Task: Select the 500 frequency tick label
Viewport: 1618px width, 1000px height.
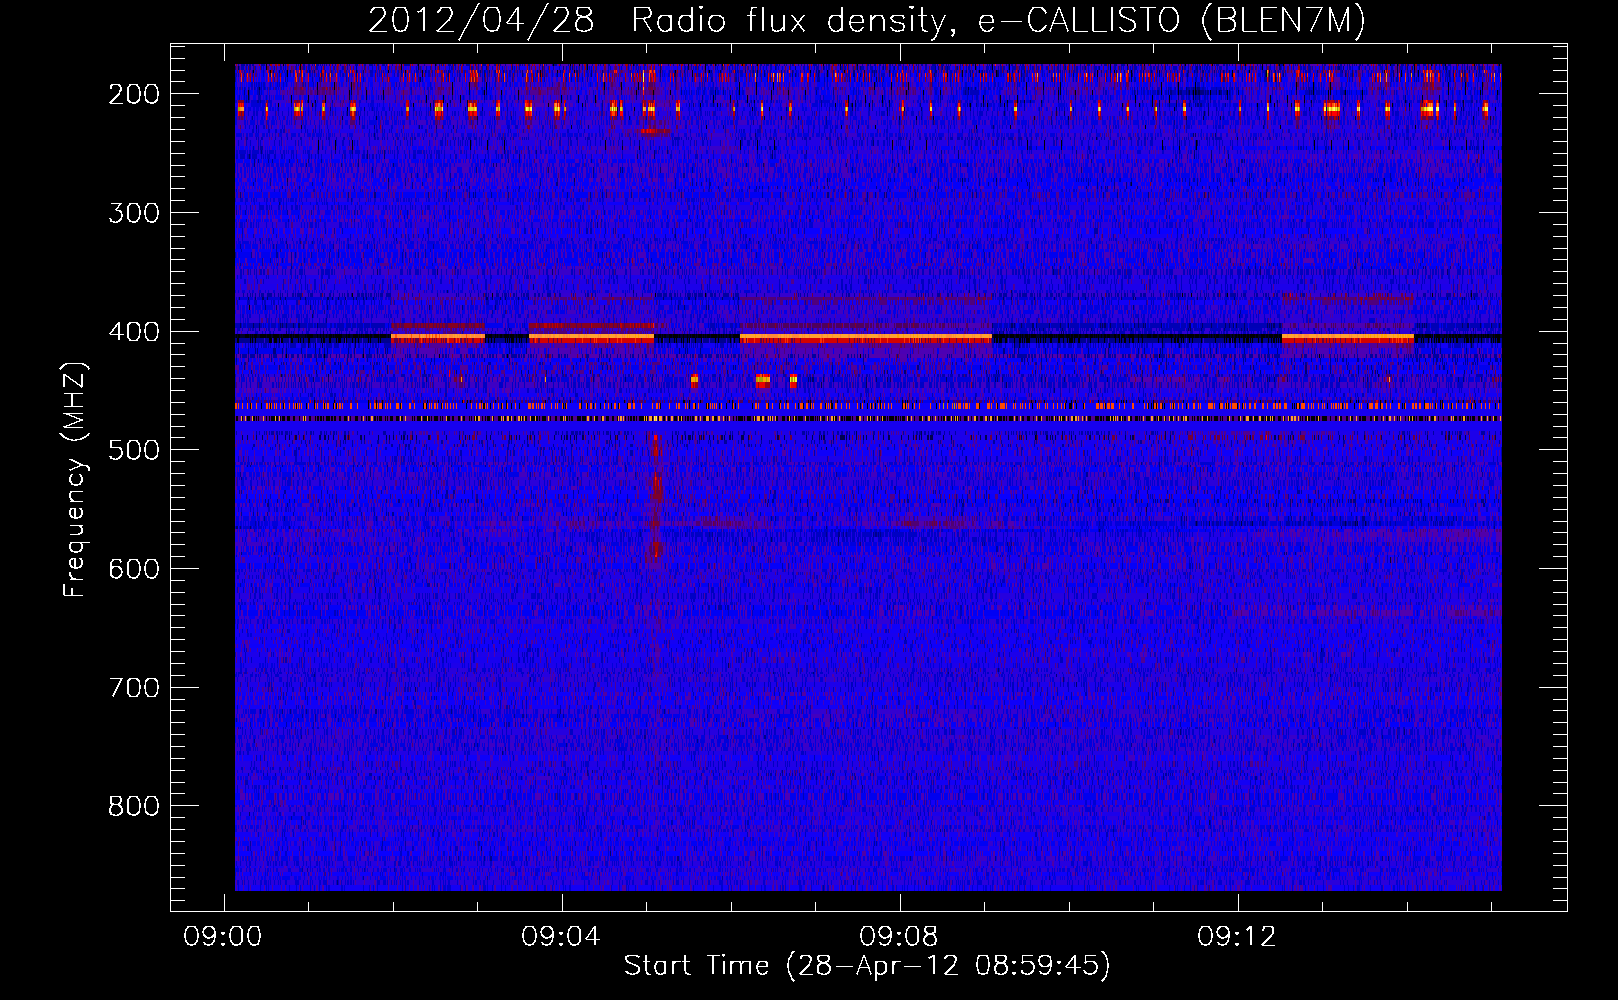Action: 134,450
